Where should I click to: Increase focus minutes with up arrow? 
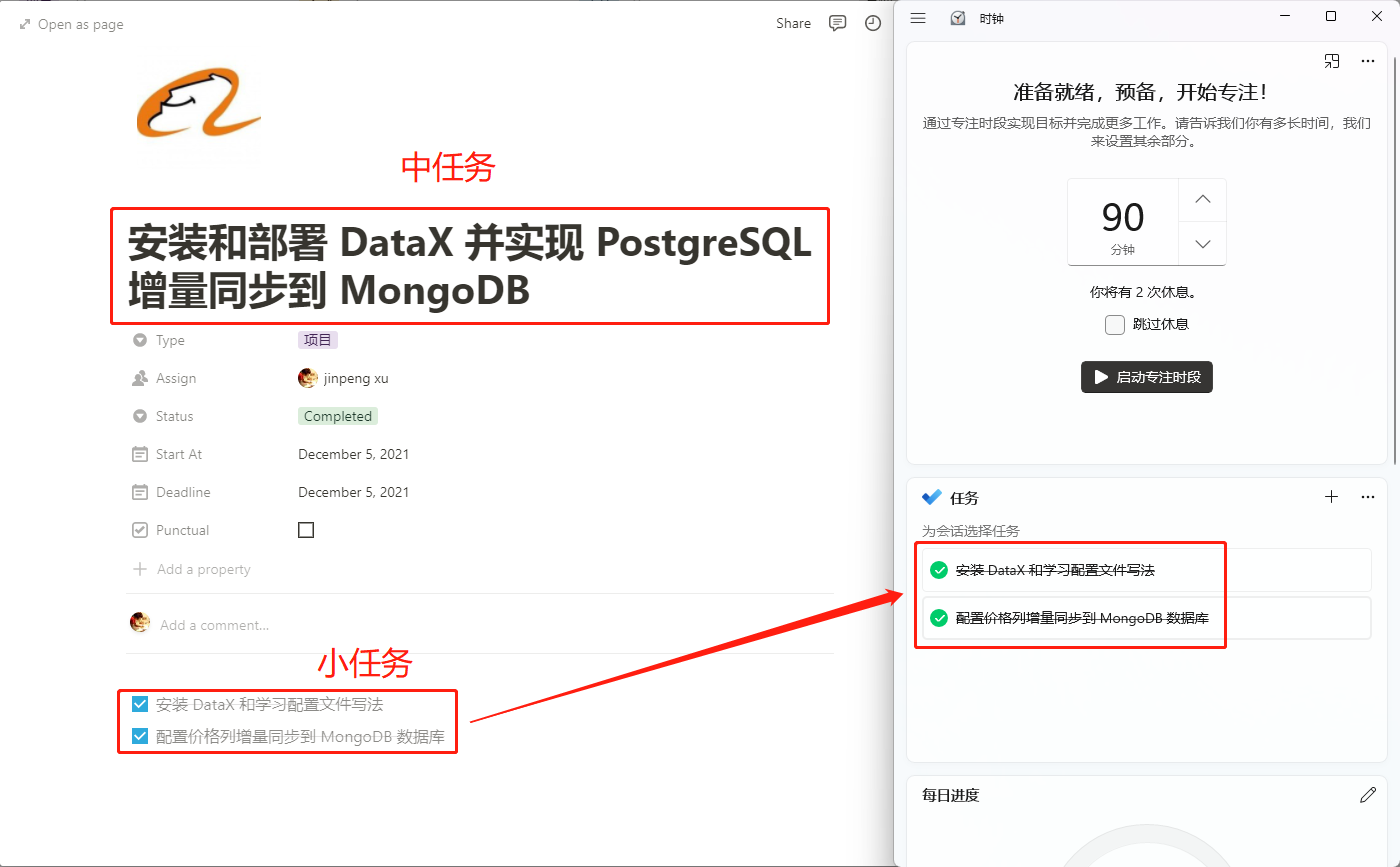1203,200
